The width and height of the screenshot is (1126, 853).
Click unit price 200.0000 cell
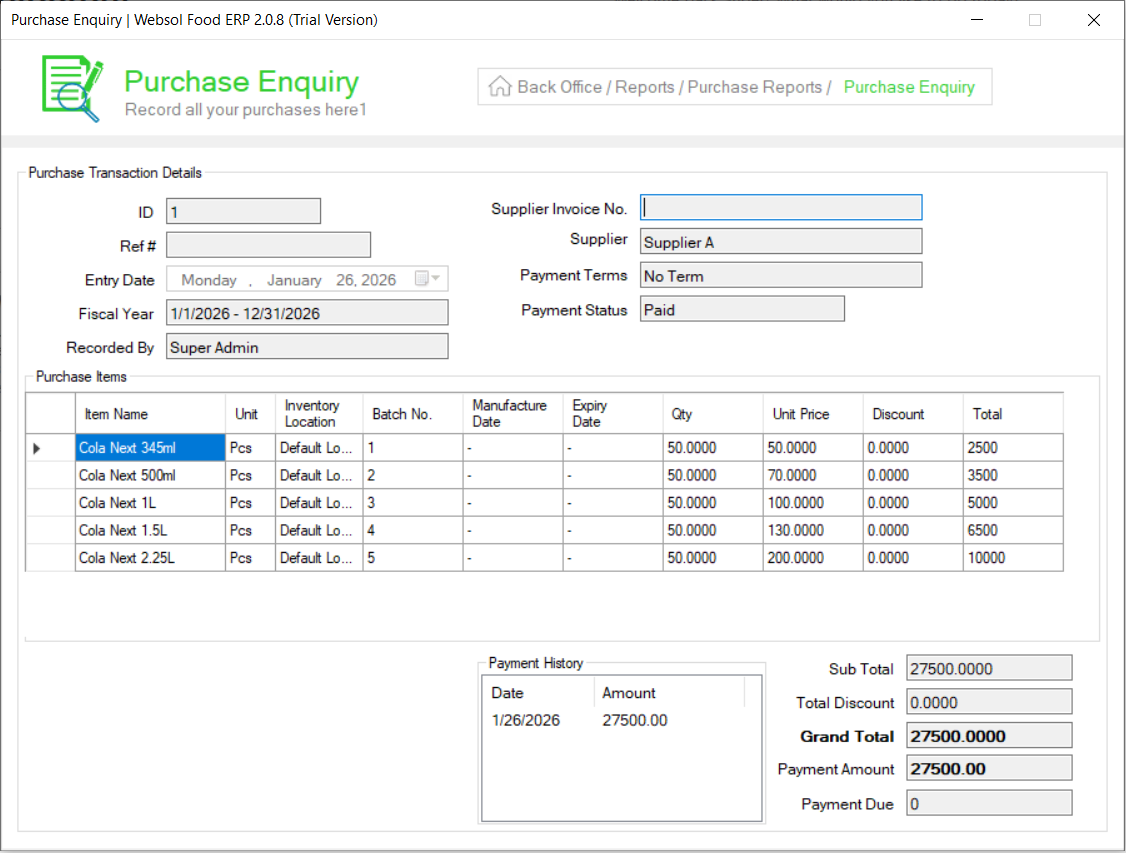[x=813, y=558]
